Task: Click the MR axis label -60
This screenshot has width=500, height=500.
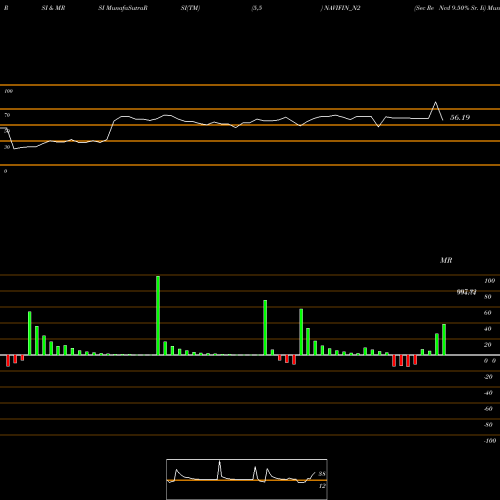Action: coord(488,409)
